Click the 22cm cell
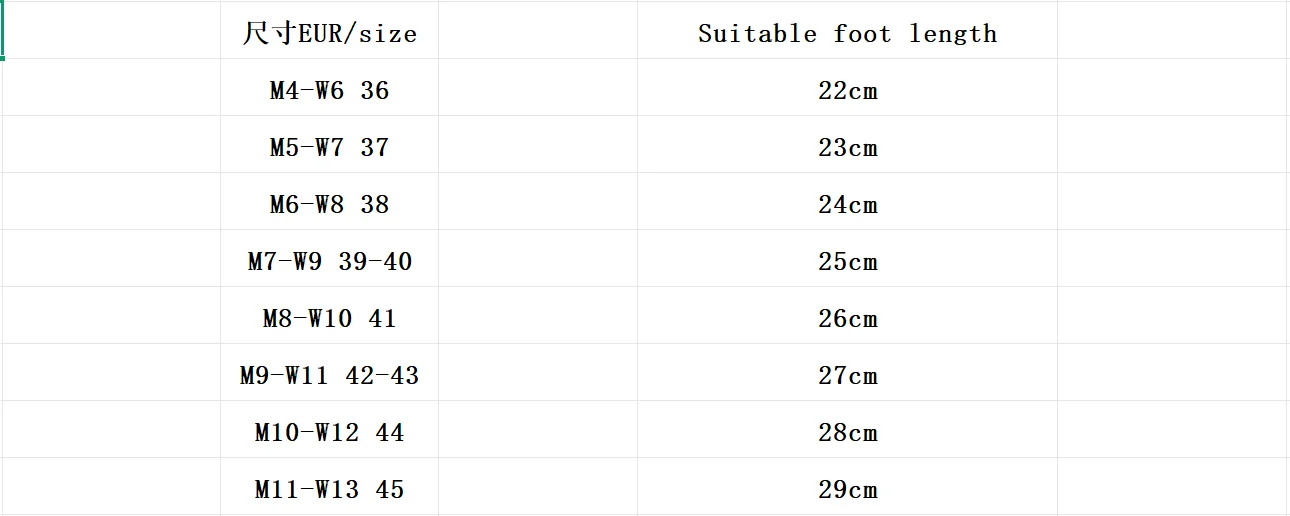Image resolution: width=1290 pixels, height=516 pixels. pyautogui.click(x=847, y=91)
